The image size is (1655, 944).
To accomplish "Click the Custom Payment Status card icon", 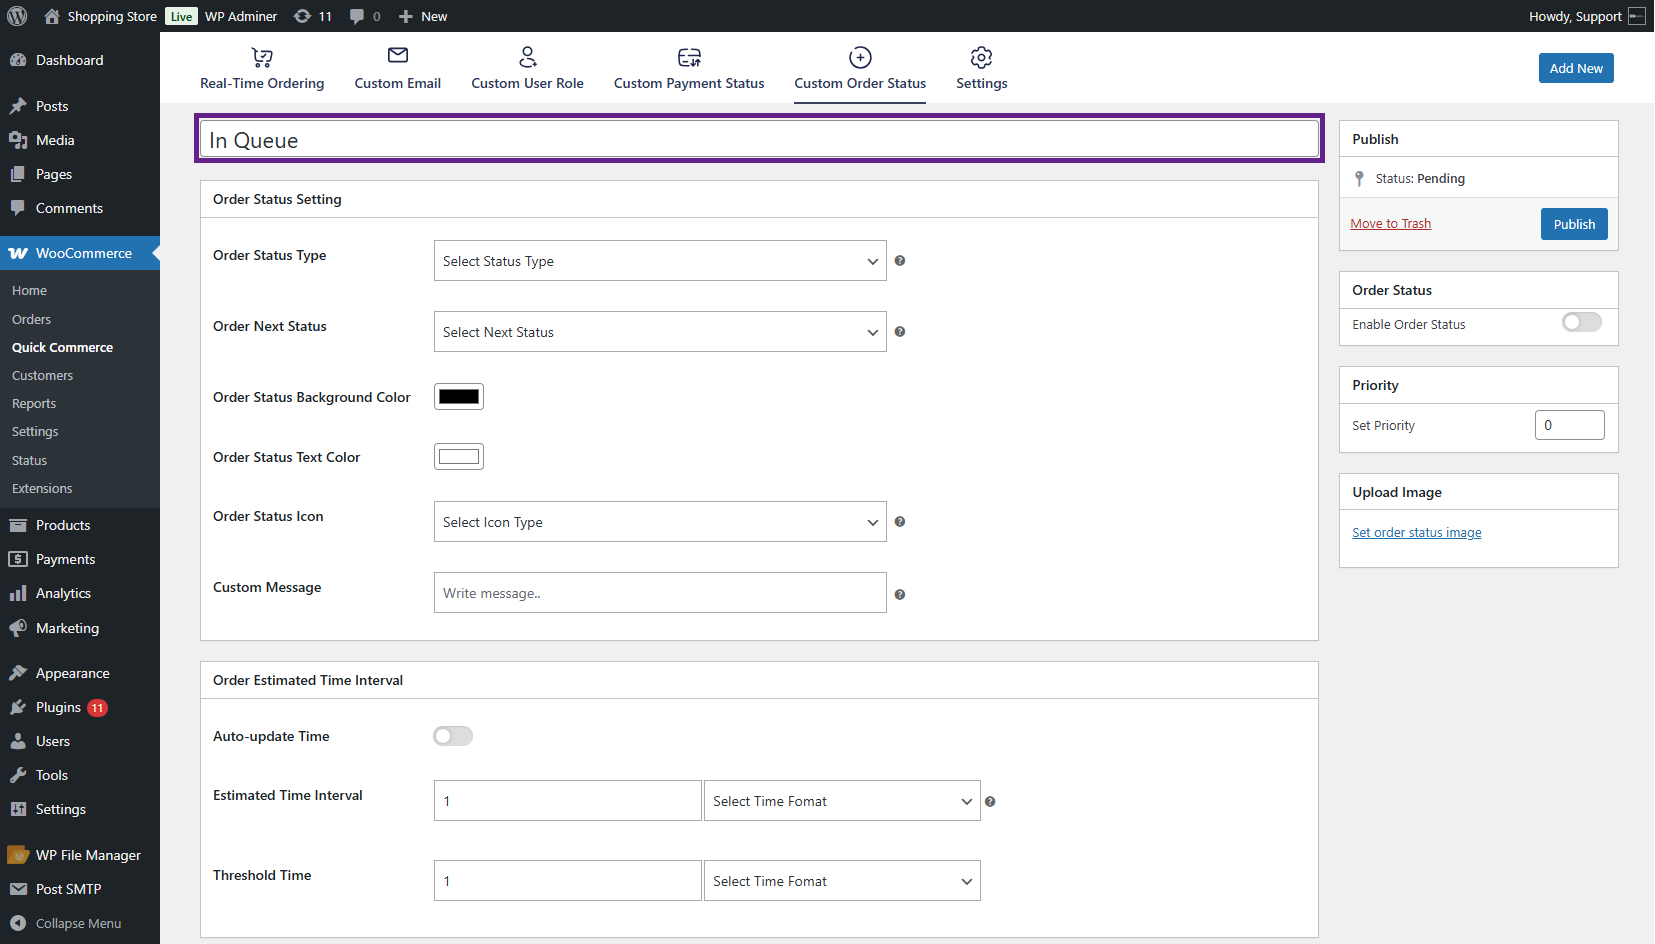I will point(689,57).
